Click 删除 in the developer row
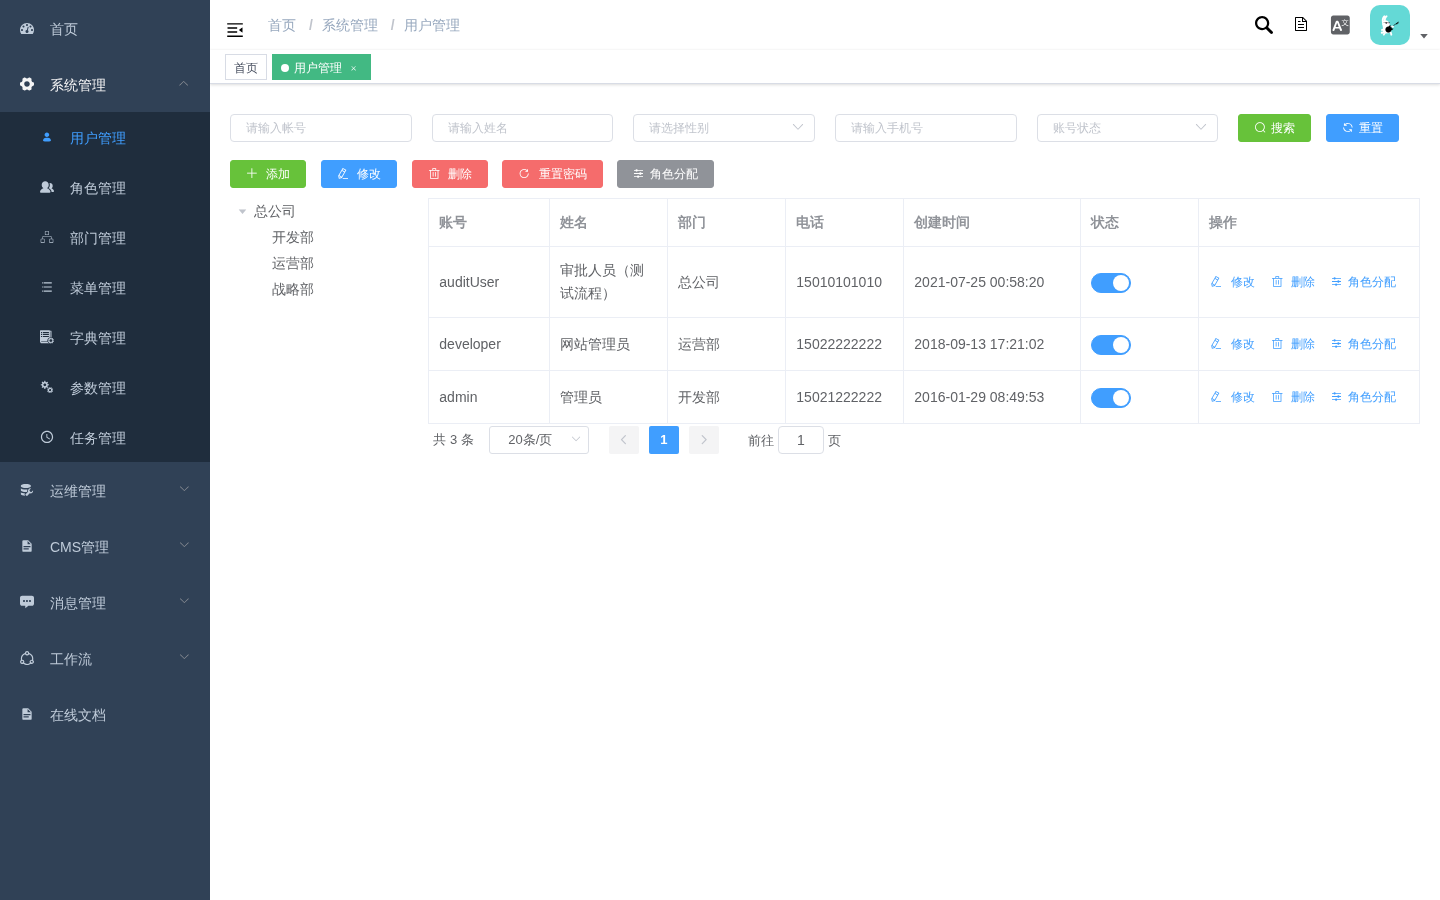This screenshot has height=900, width=1440. [1293, 344]
